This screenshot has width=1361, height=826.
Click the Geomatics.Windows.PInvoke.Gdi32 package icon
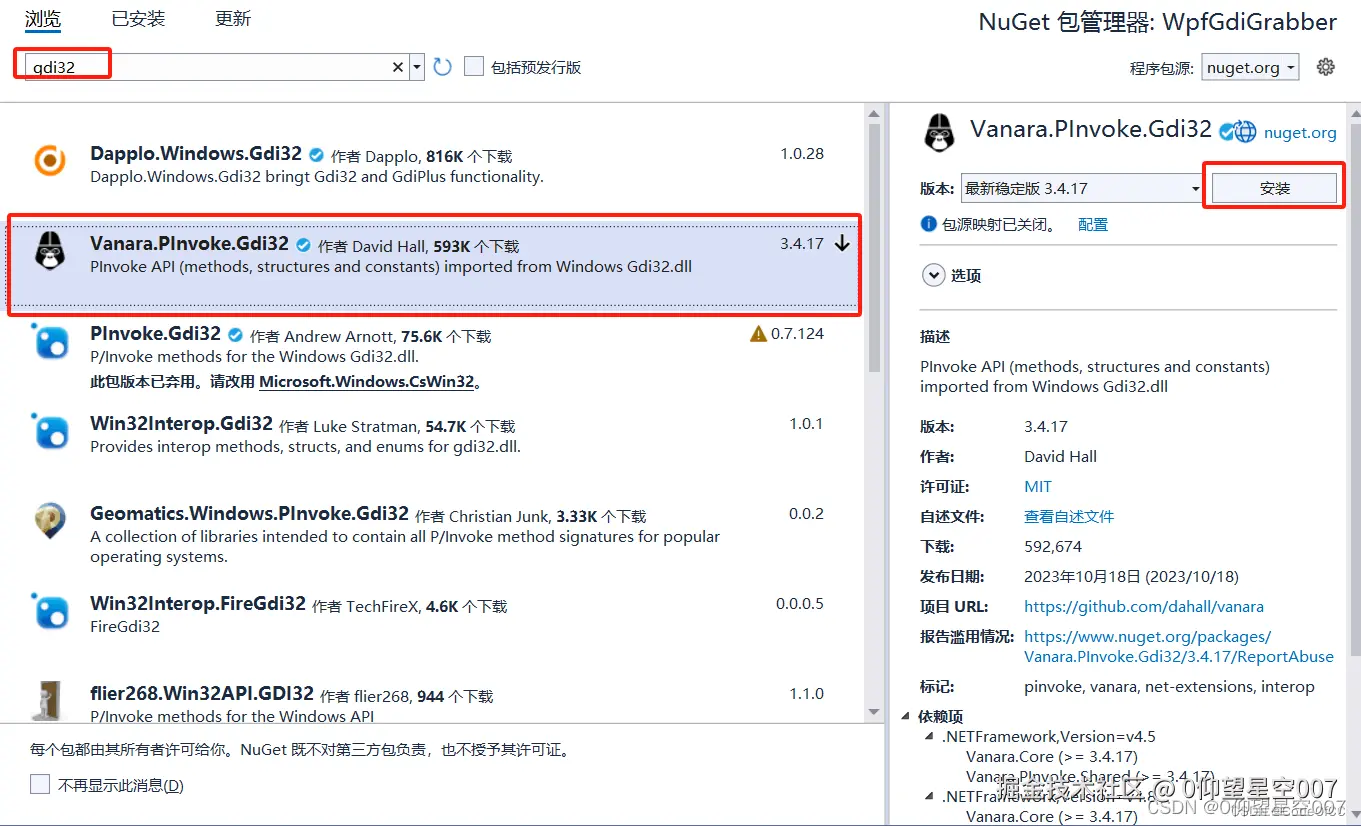50,521
